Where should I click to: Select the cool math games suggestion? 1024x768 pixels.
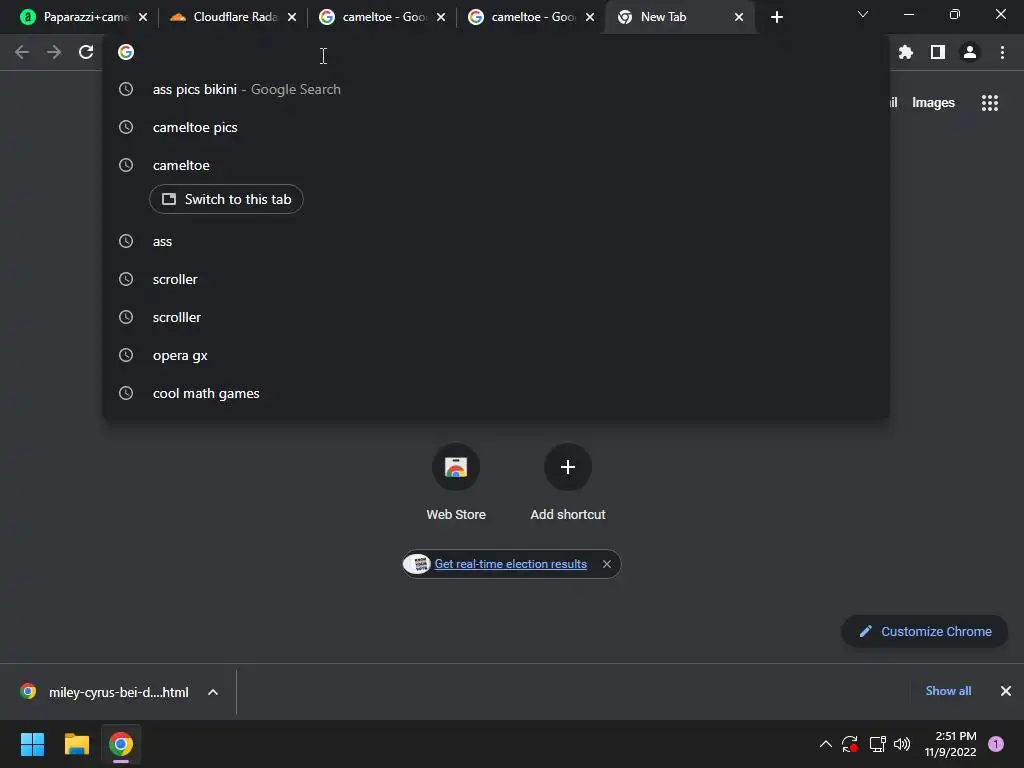(496, 393)
